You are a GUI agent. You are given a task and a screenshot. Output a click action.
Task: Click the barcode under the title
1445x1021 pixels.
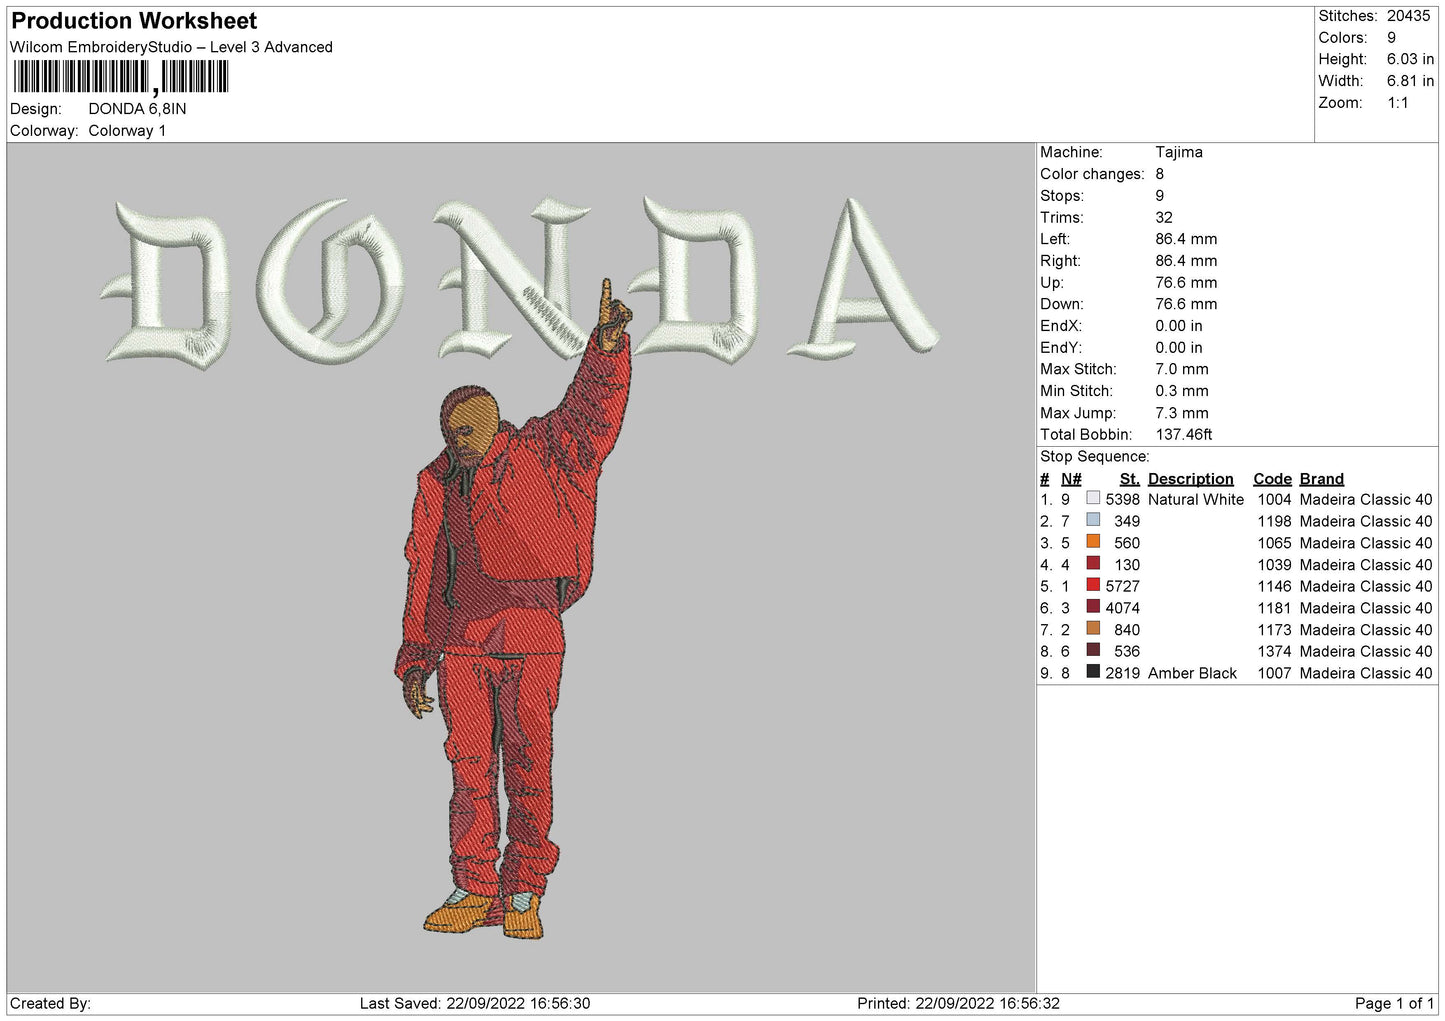coord(121,77)
